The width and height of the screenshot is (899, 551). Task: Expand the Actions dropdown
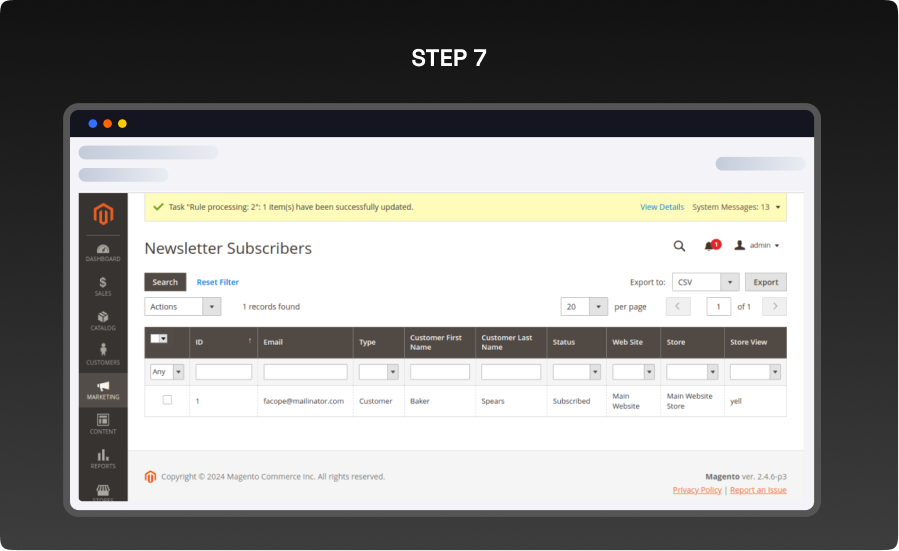tap(183, 307)
